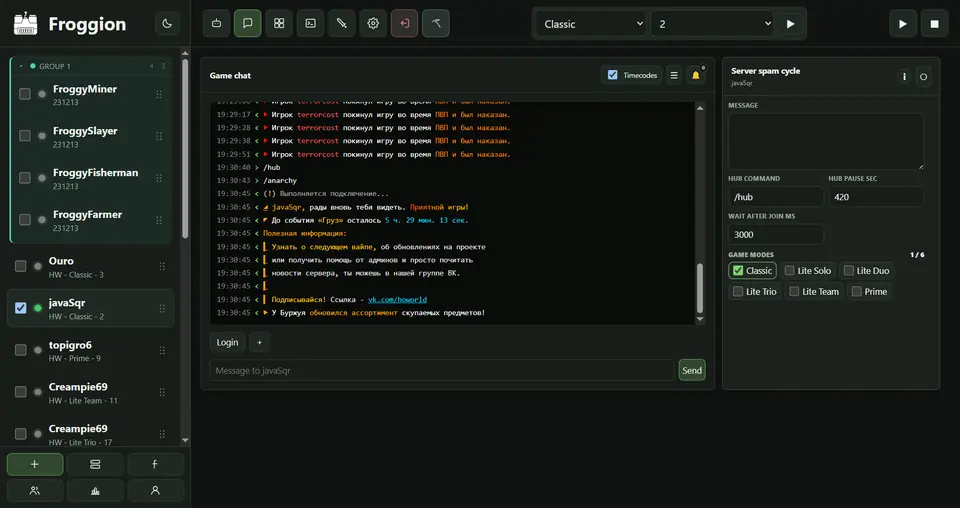Click the account list scrollbar down arrow
960x508 pixels.
186,440
